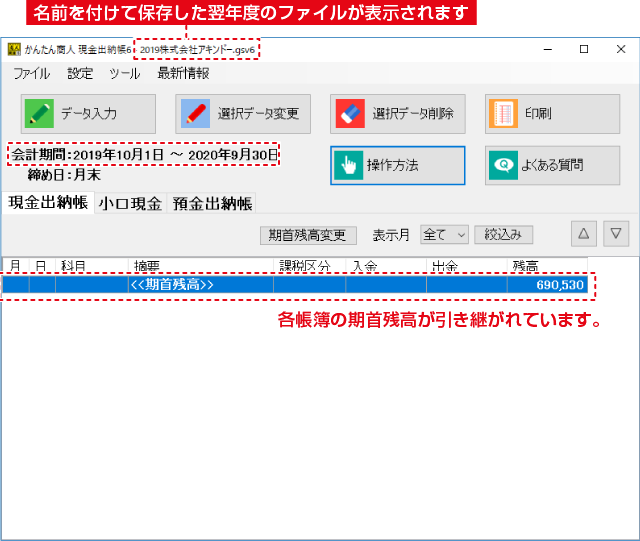Close the かんたん商人 window
Screen dimensions: 640x541
(621, 49)
